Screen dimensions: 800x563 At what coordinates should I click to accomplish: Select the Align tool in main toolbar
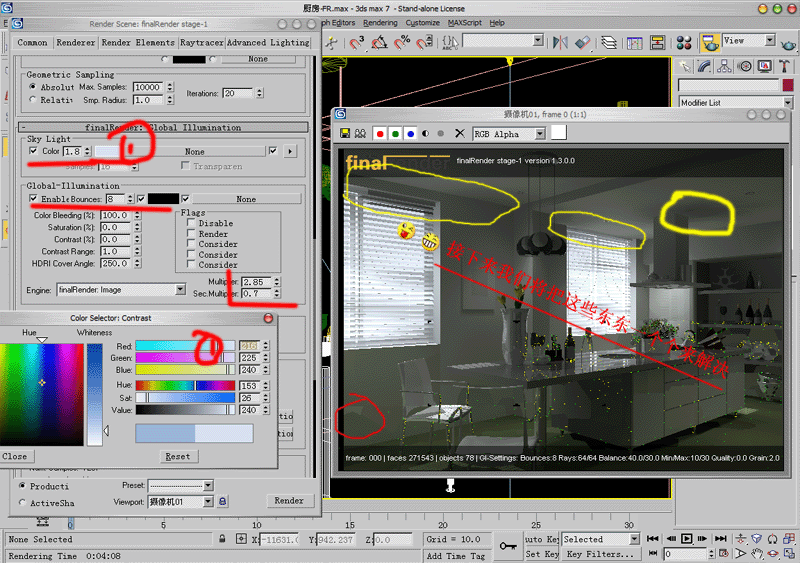tap(583, 42)
